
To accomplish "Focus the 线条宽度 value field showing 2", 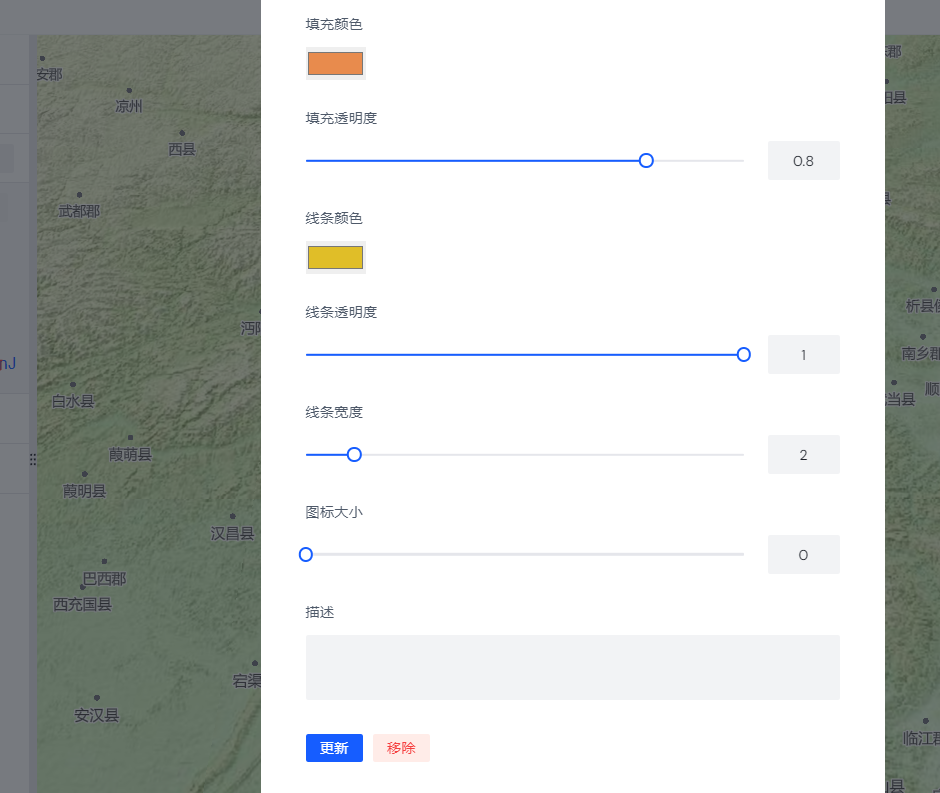I will point(803,454).
